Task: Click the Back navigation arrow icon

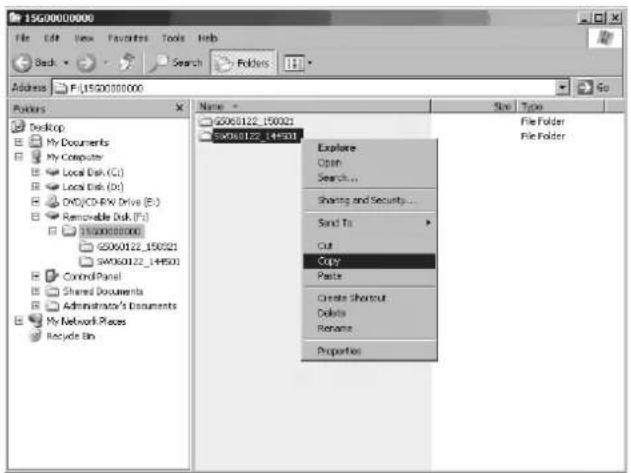Action: [22, 63]
